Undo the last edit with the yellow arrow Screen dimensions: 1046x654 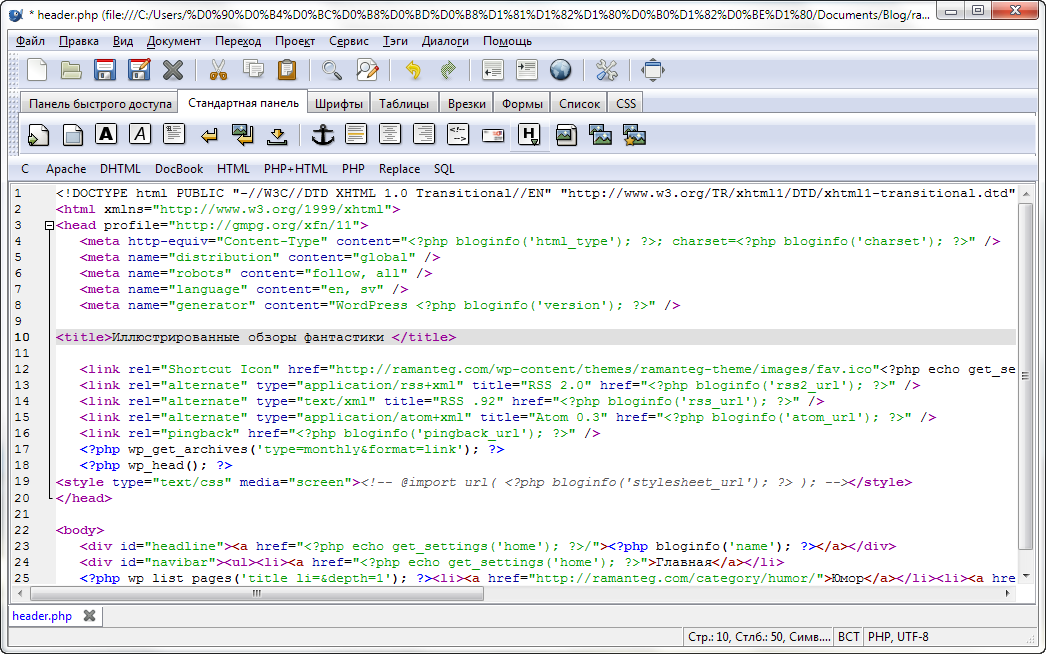click(x=412, y=70)
